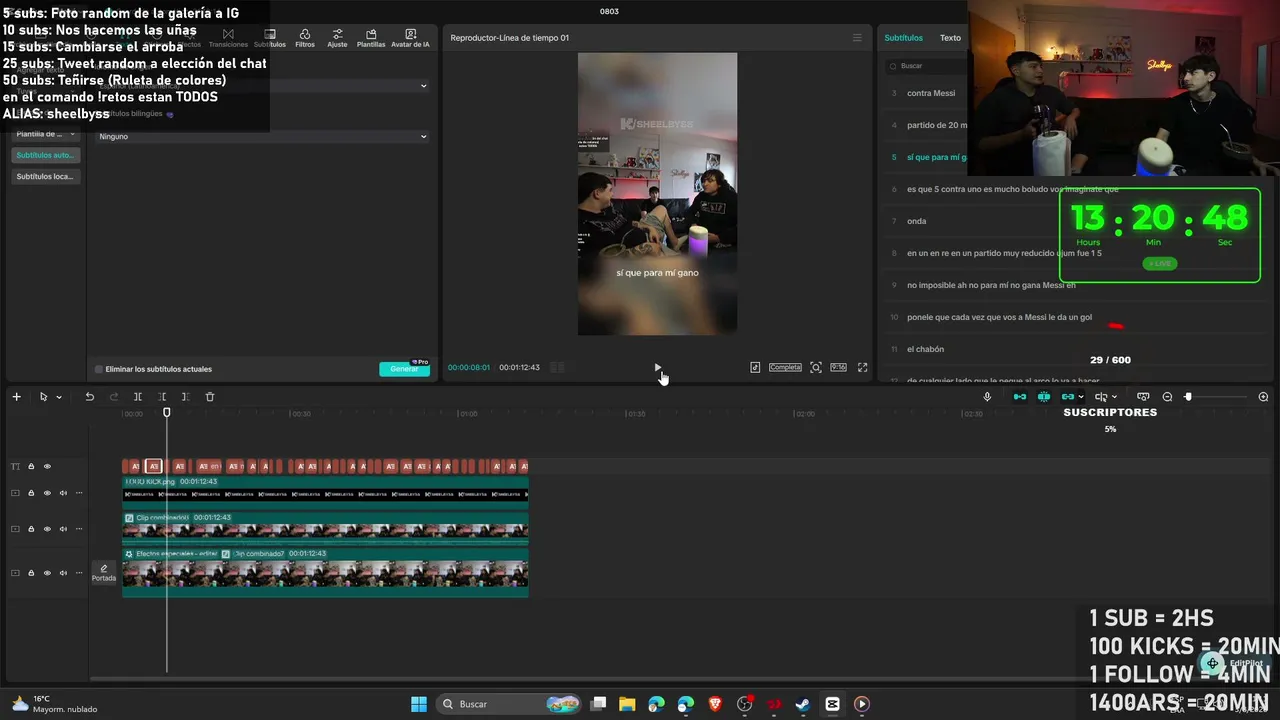
Task: Click the timeline zoom slider handle
Action: (x=1188, y=397)
